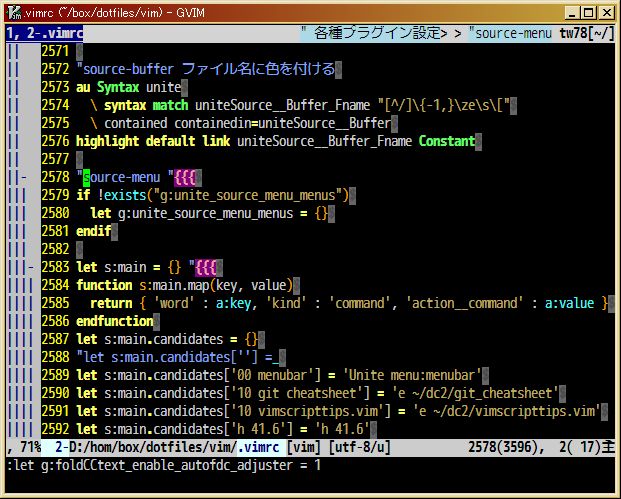This screenshot has width=621, height=499.
Task: Click ''h 41.6'' key on line 2592
Action: click(261, 429)
